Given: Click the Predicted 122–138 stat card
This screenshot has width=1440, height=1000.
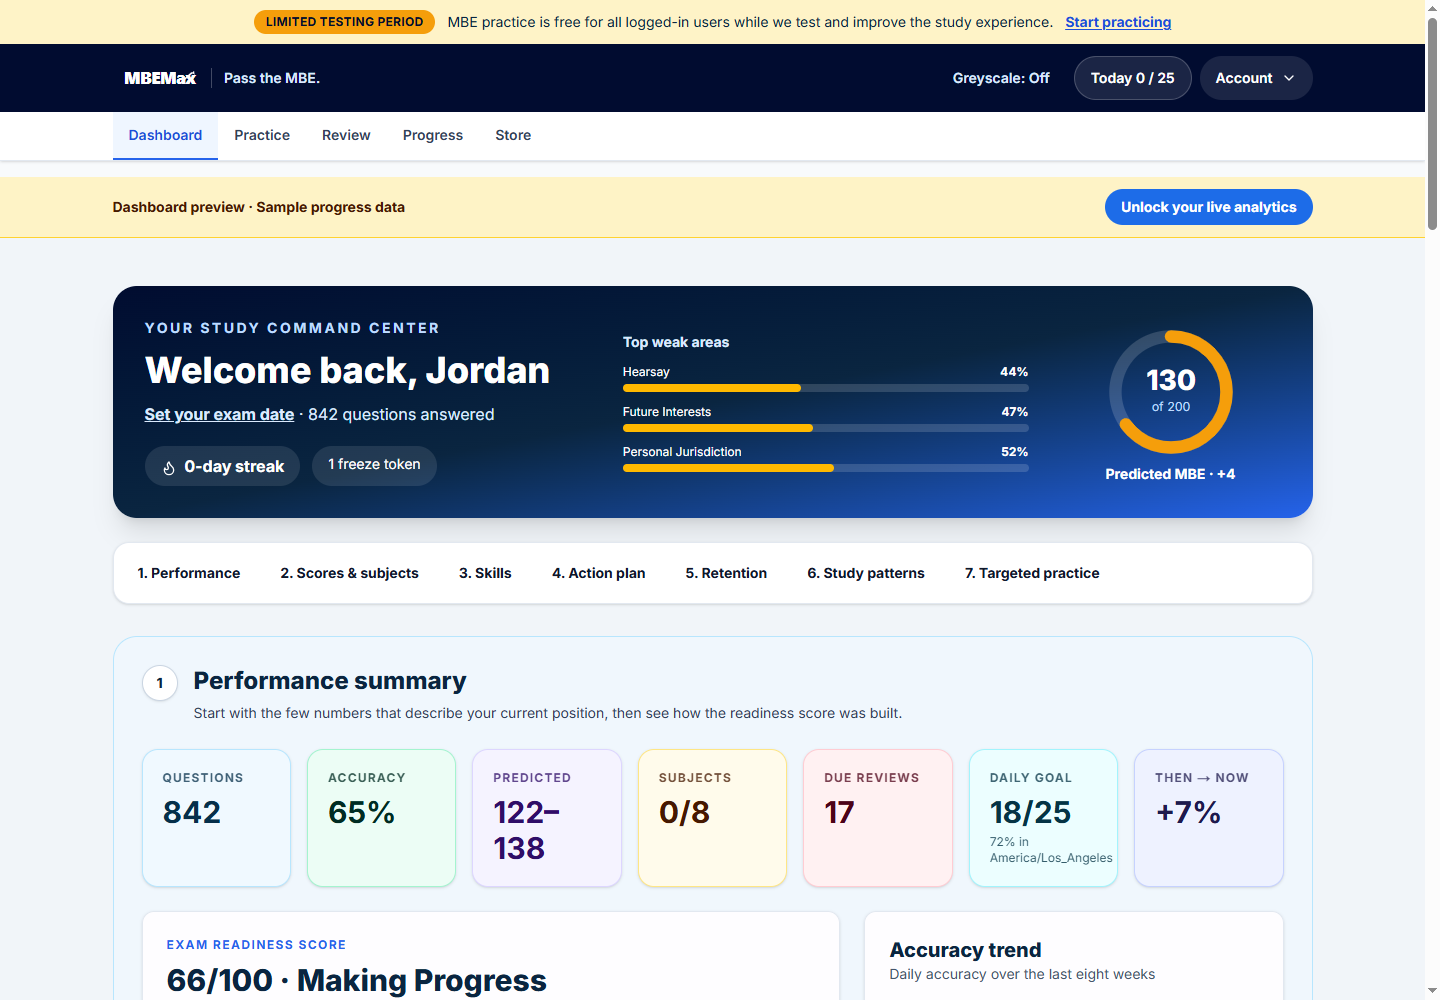Looking at the screenshot, I should [547, 818].
